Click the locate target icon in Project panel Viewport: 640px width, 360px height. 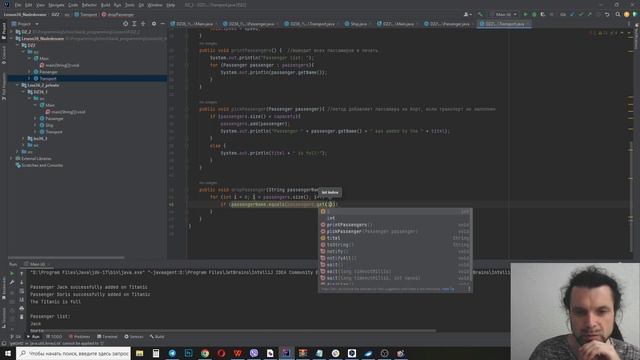125,24
